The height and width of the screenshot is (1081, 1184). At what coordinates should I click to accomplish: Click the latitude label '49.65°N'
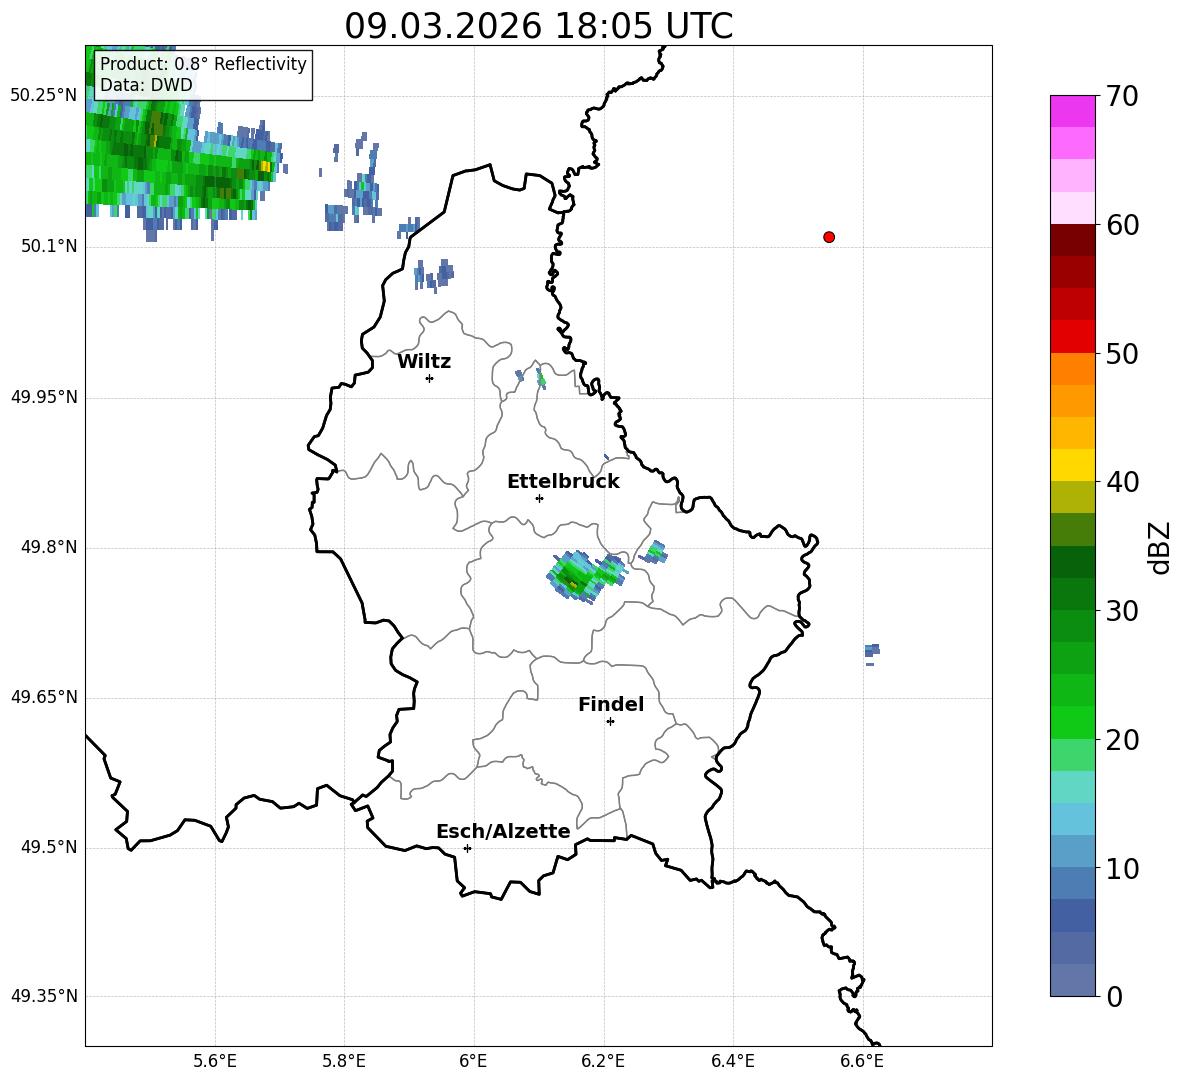44,697
